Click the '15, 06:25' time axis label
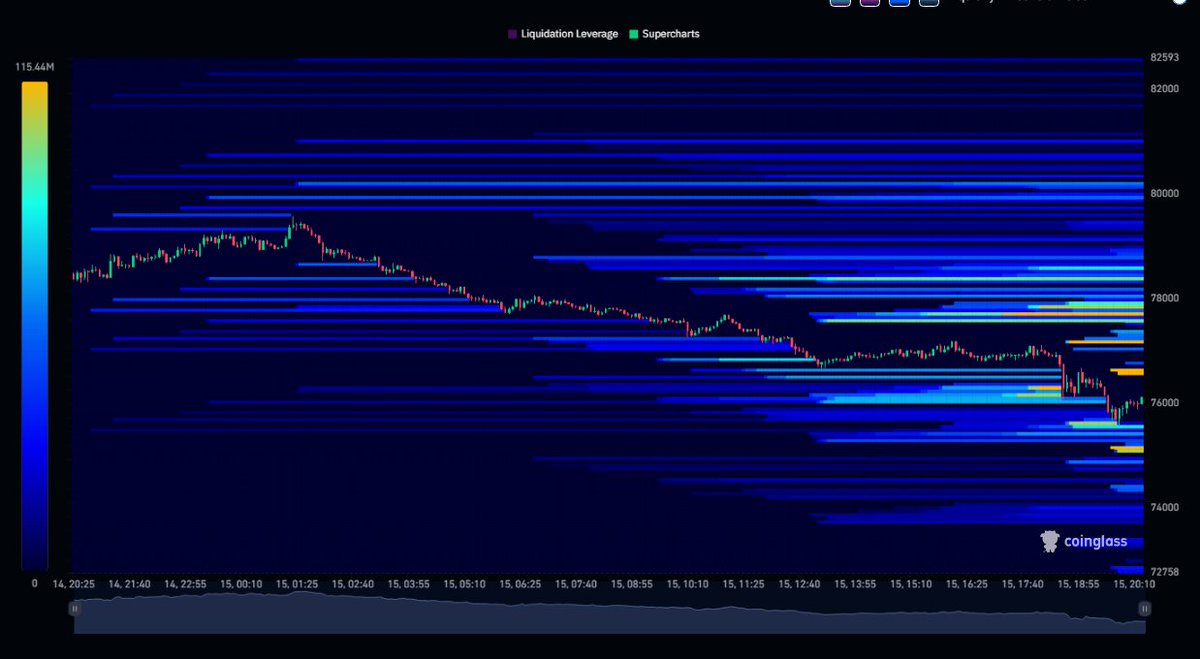 click(x=521, y=583)
